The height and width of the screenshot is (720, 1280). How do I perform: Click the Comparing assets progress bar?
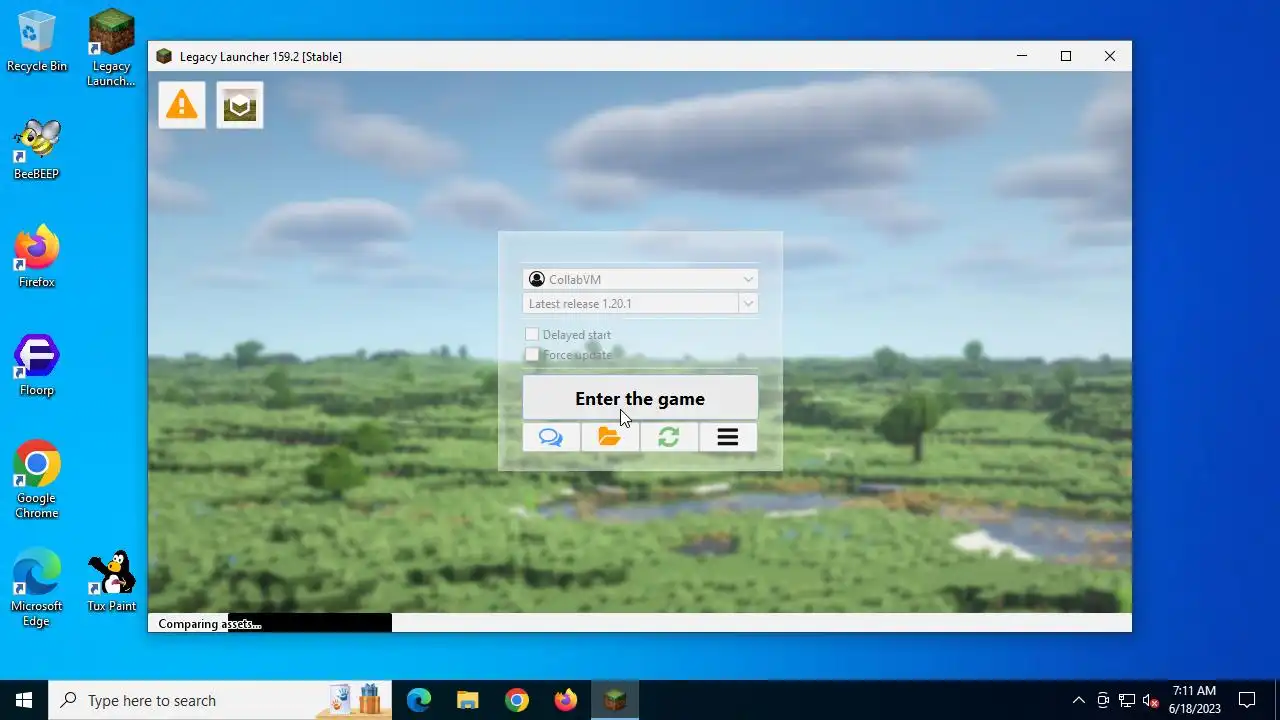(640, 623)
